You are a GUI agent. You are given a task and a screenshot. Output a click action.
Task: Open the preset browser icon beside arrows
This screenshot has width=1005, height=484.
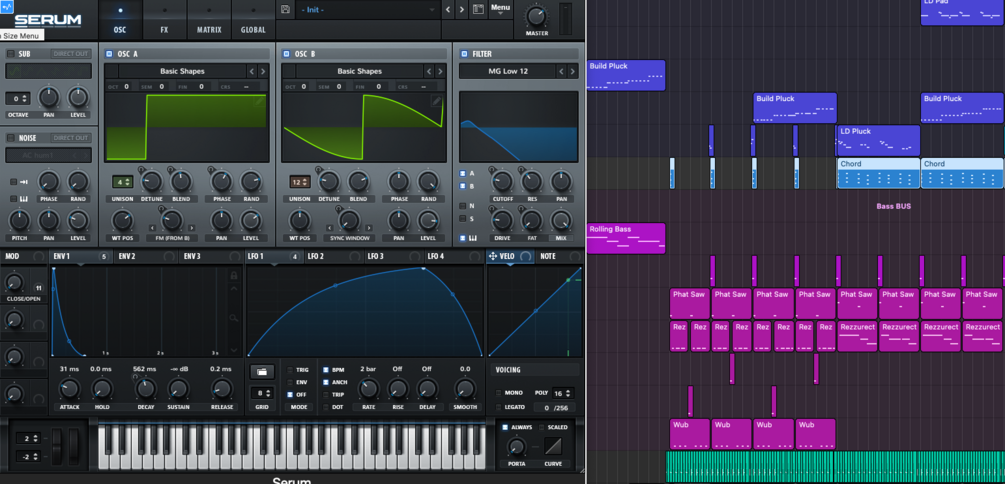coord(478,9)
